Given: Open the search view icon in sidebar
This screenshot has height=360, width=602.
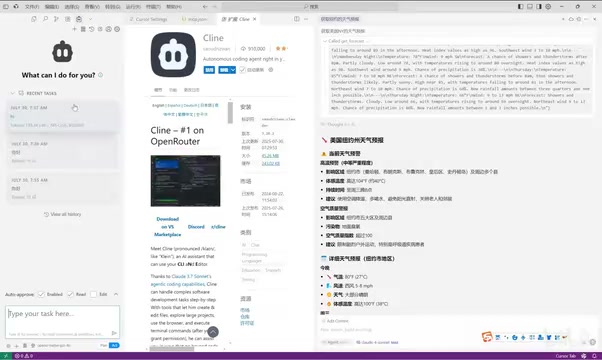Looking at the screenshot, I should coord(45,19).
